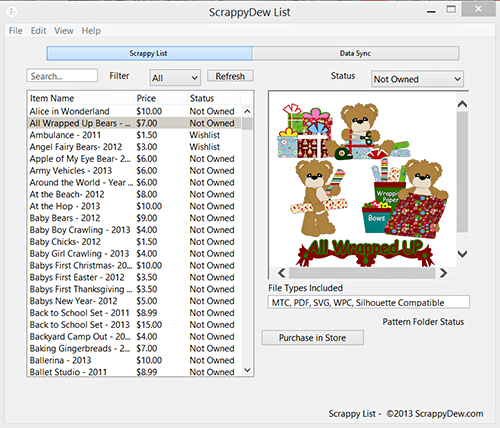Click the item list scrollbar thumb
The height and width of the screenshot is (428, 500).
247,123
